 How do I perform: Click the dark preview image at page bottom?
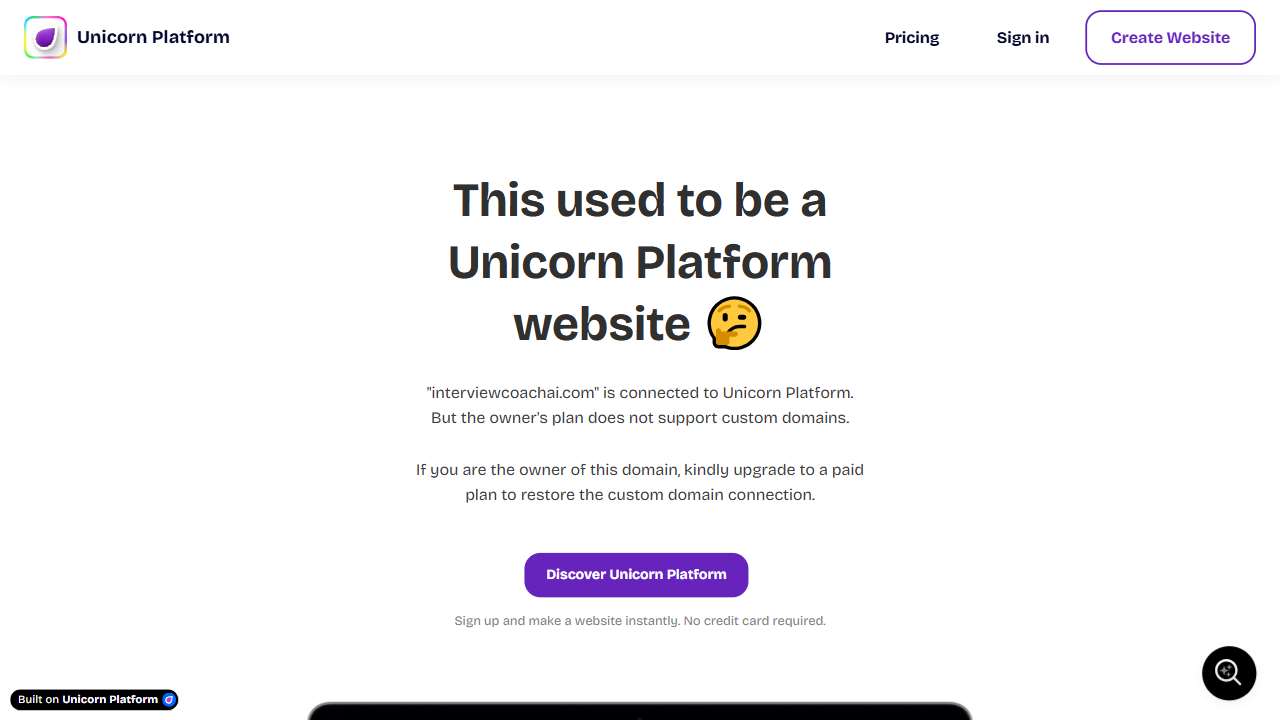pyautogui.click(x=640, y=711)
